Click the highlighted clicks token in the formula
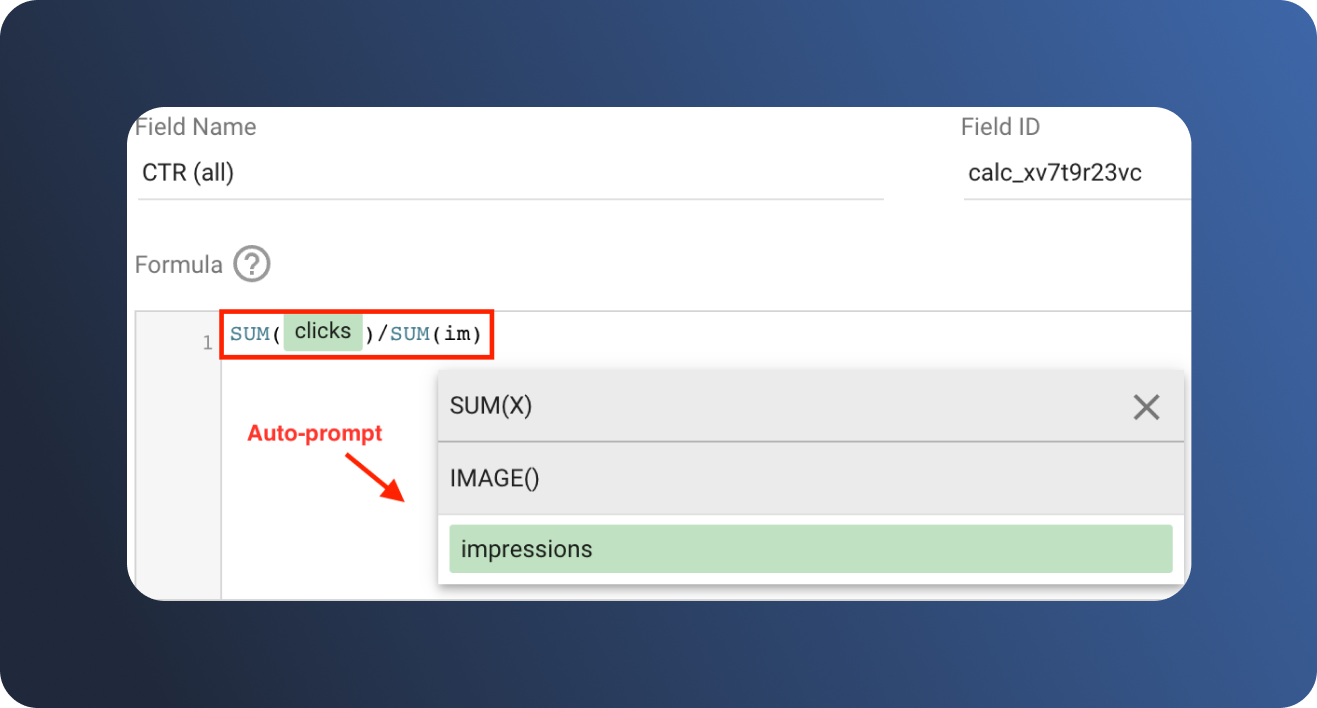Image resolution: width=1317 pixels, height=708 pixels. click(322, 331)
